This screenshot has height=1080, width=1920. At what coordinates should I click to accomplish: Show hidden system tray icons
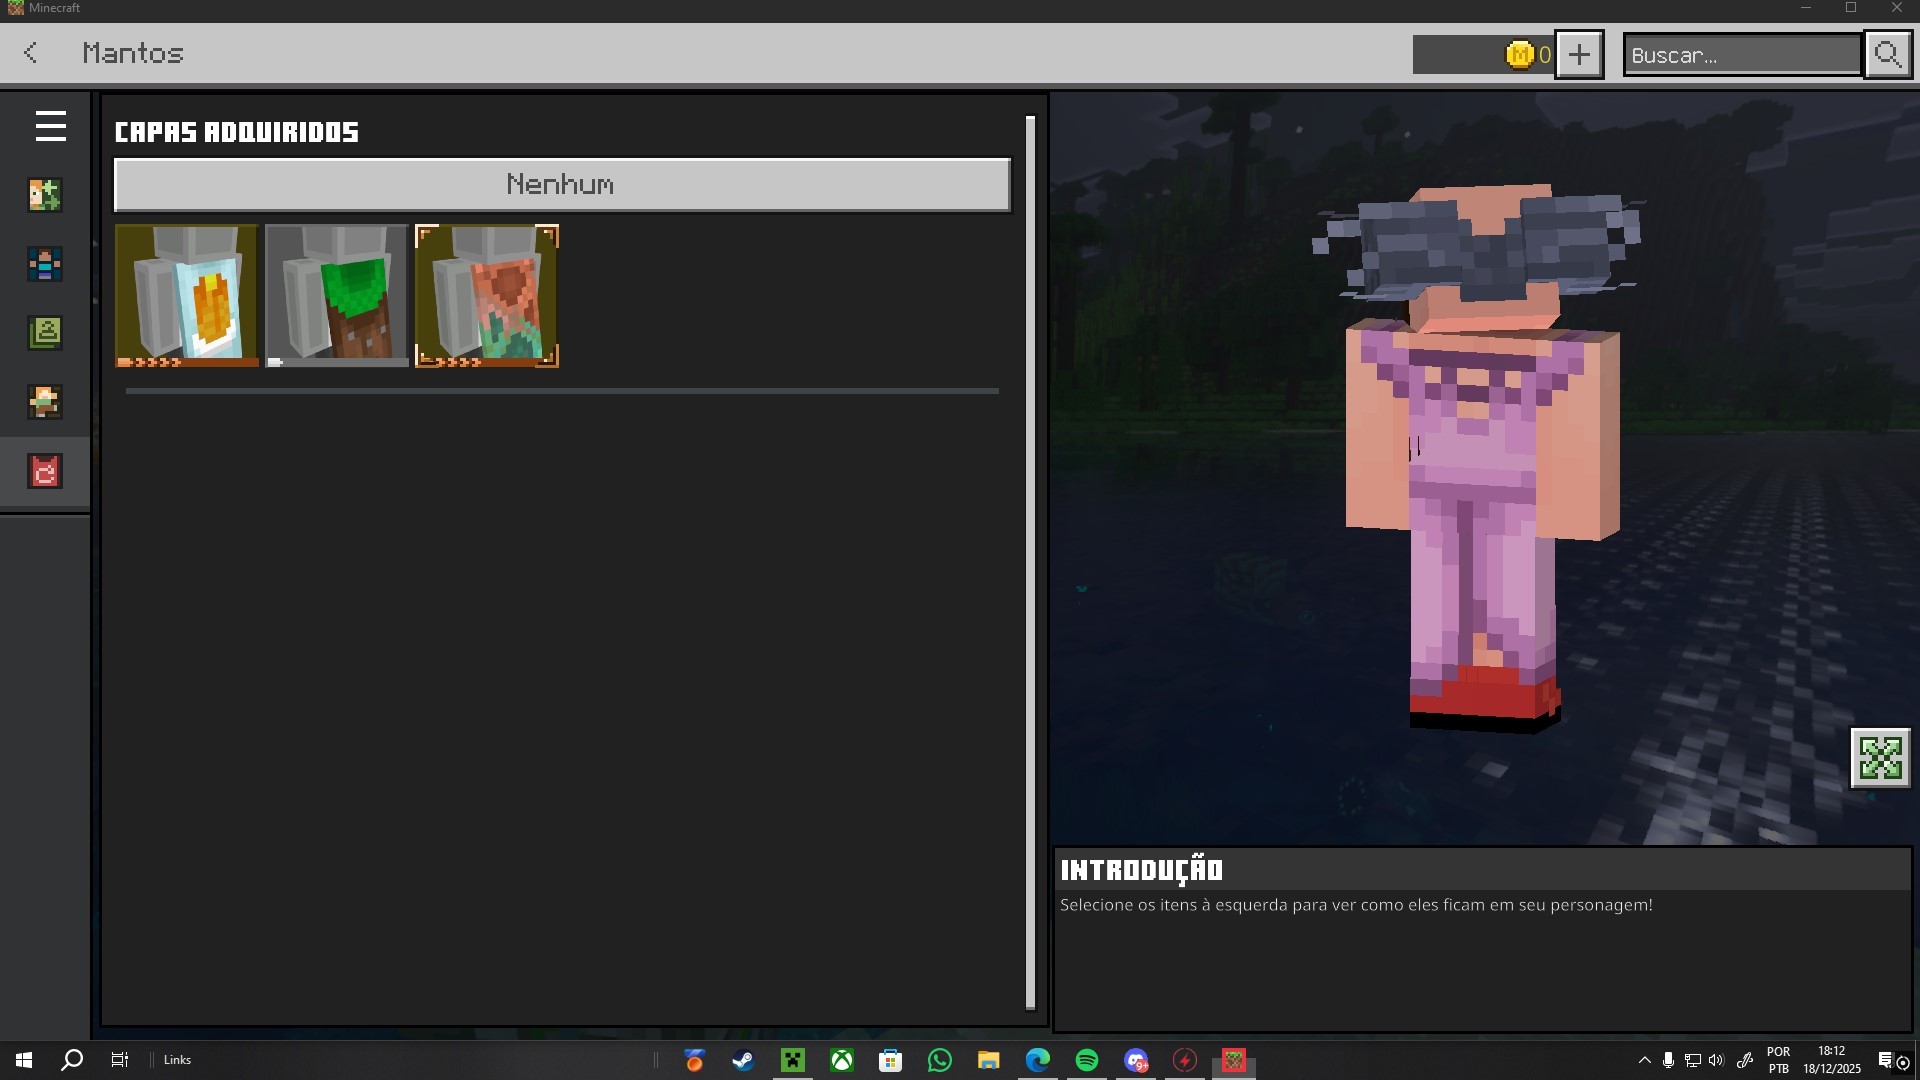pos(1645,1060)
